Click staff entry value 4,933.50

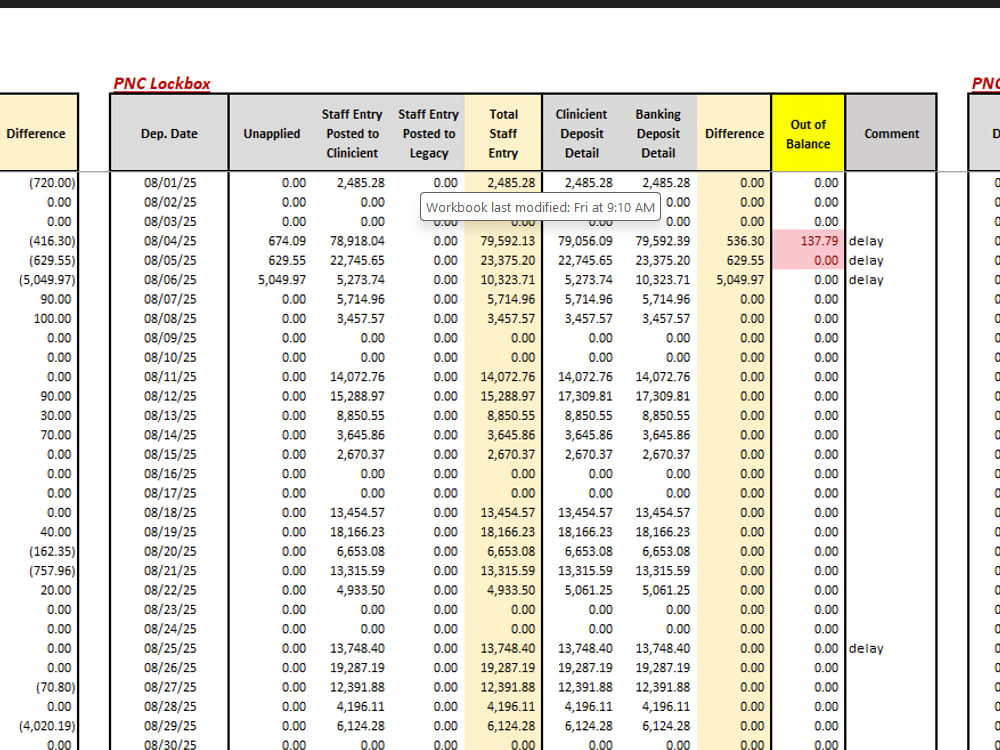tap(360, 590)
